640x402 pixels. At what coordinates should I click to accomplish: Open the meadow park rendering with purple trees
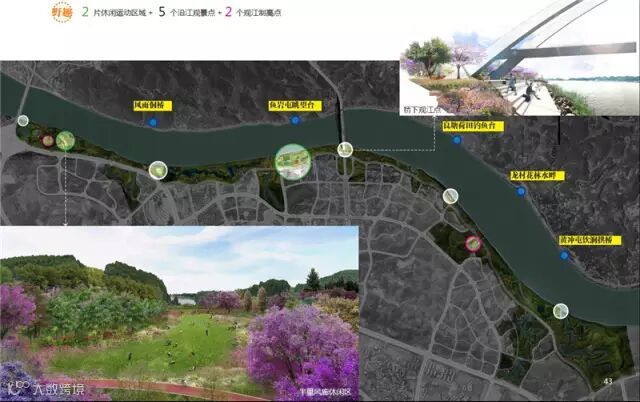pos(179,313)
